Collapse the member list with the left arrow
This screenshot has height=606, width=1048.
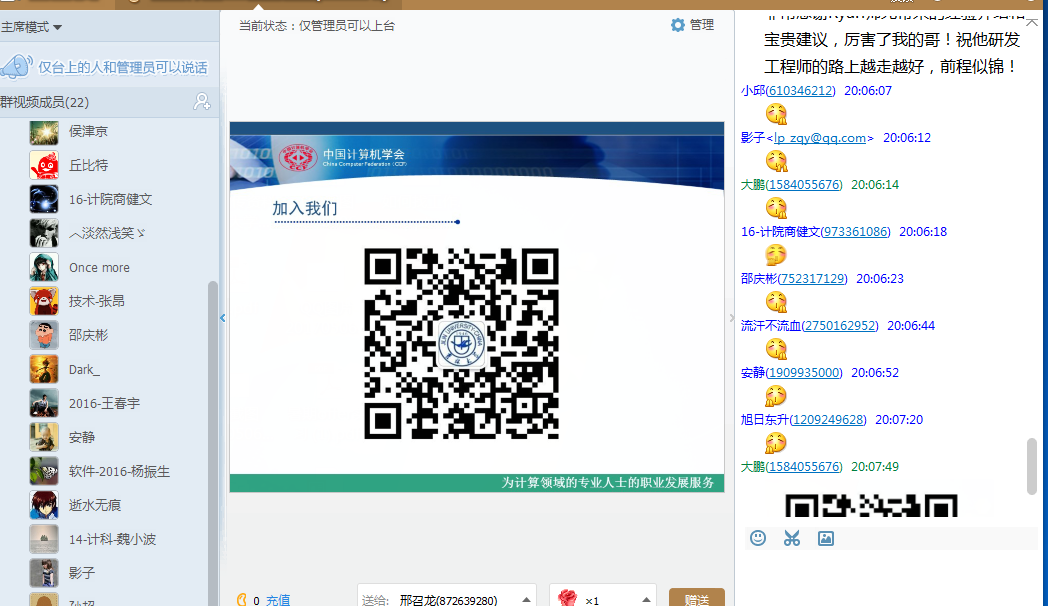coord(223,318)
